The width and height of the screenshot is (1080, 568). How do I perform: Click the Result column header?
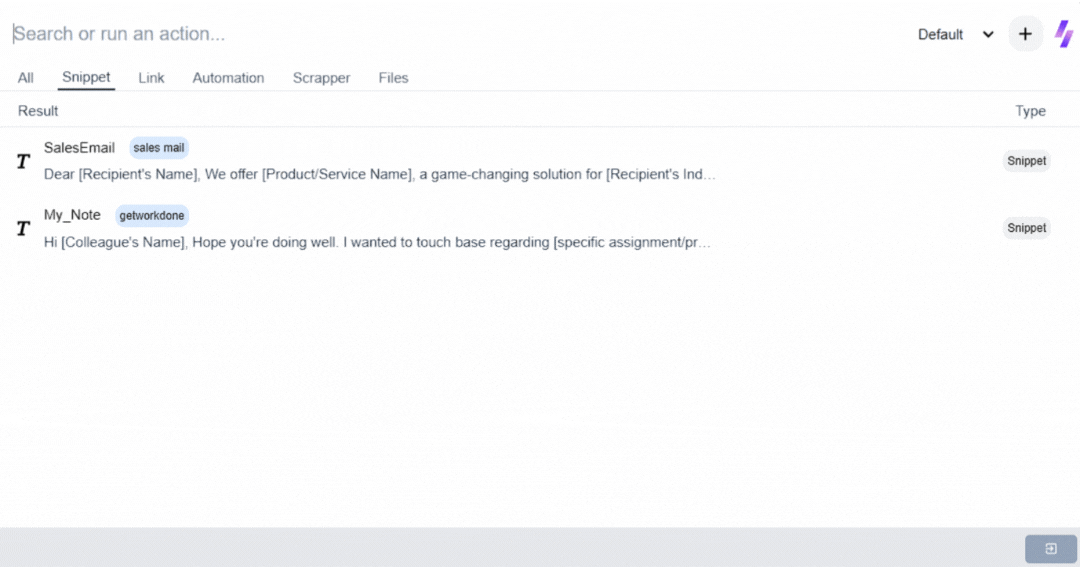click(x=38, y=111)
